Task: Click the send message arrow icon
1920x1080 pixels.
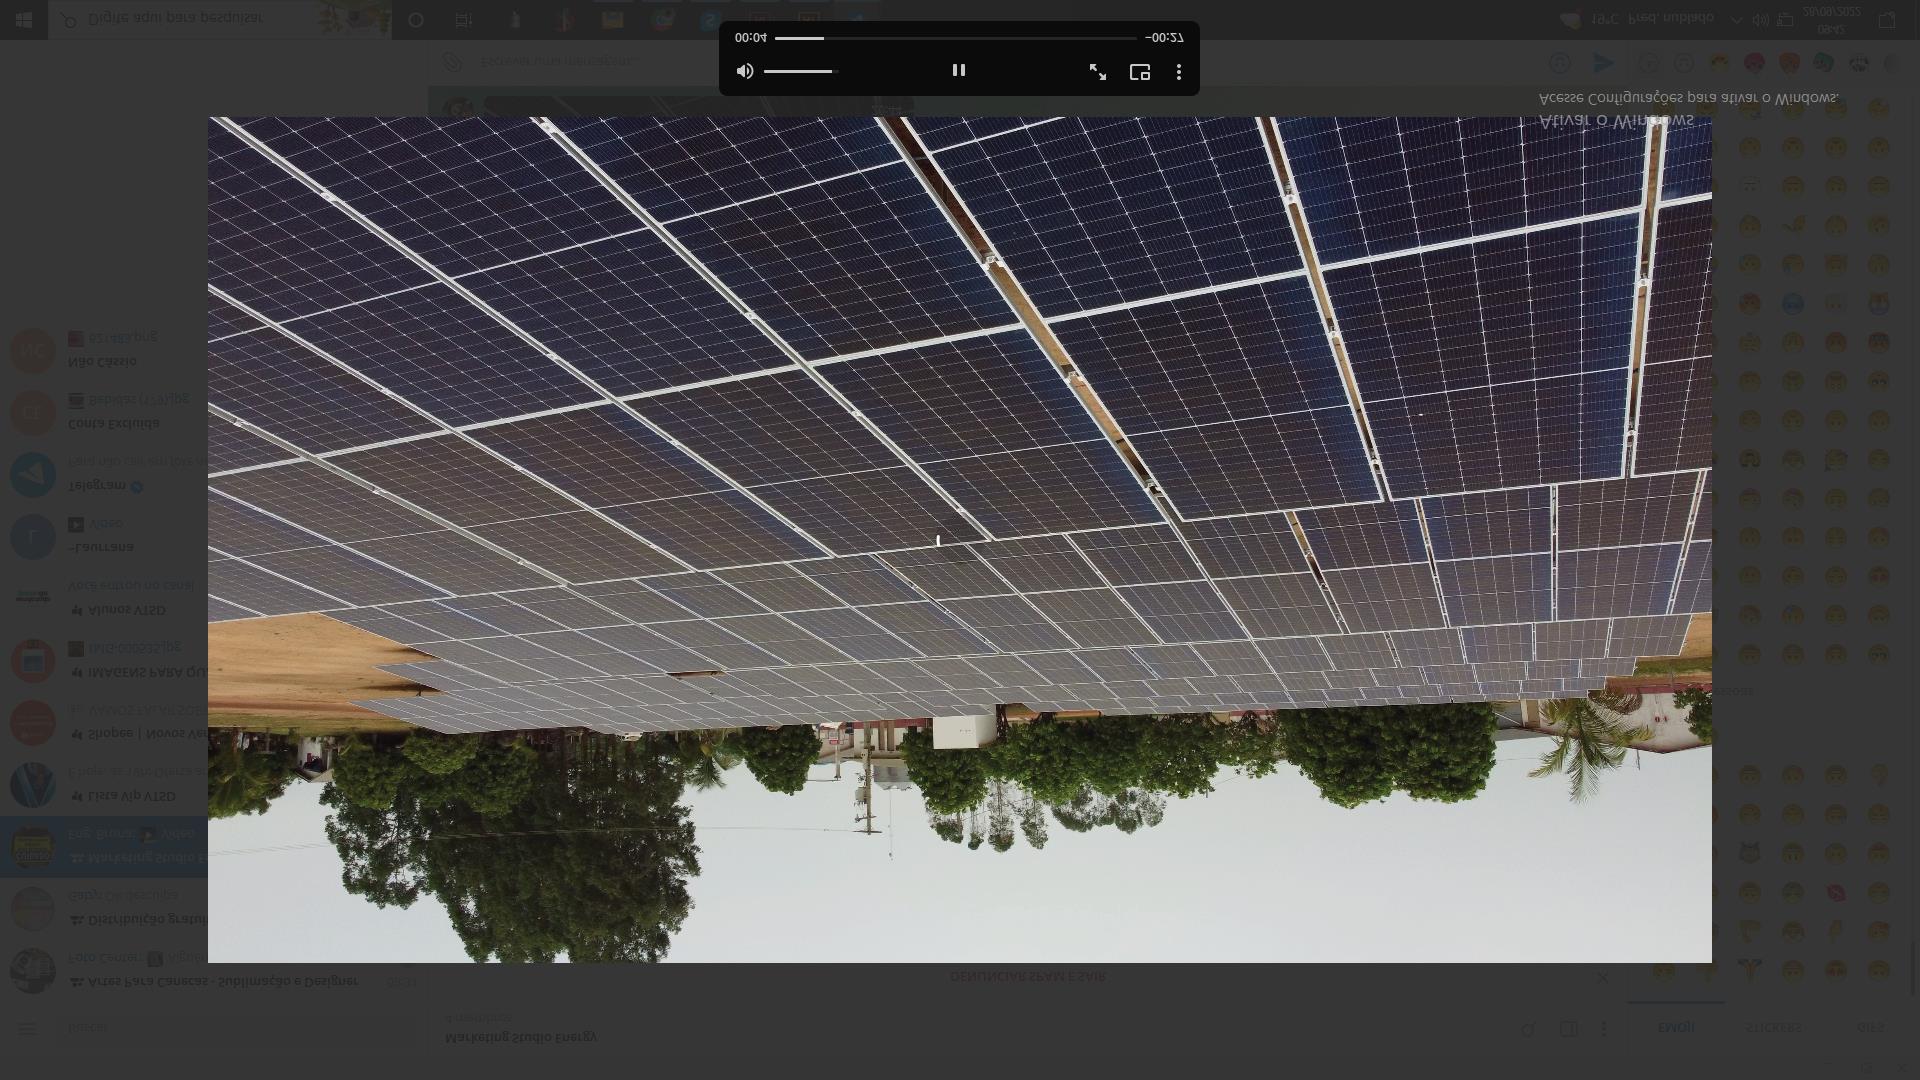Action: 1603,63
